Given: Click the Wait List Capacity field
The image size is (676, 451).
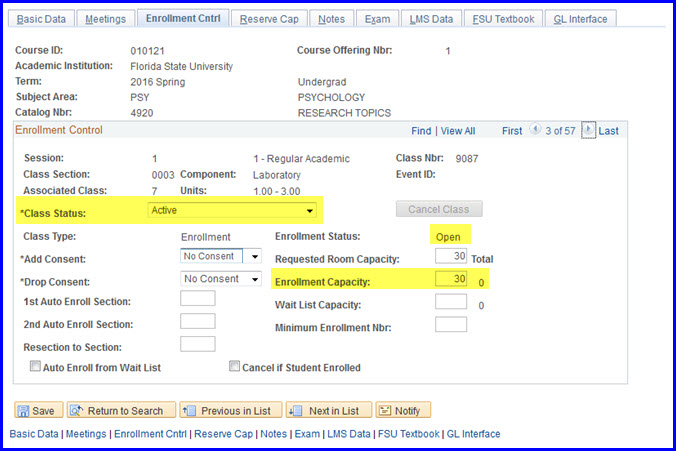Looking at the screenshot, I should point(451,301).
